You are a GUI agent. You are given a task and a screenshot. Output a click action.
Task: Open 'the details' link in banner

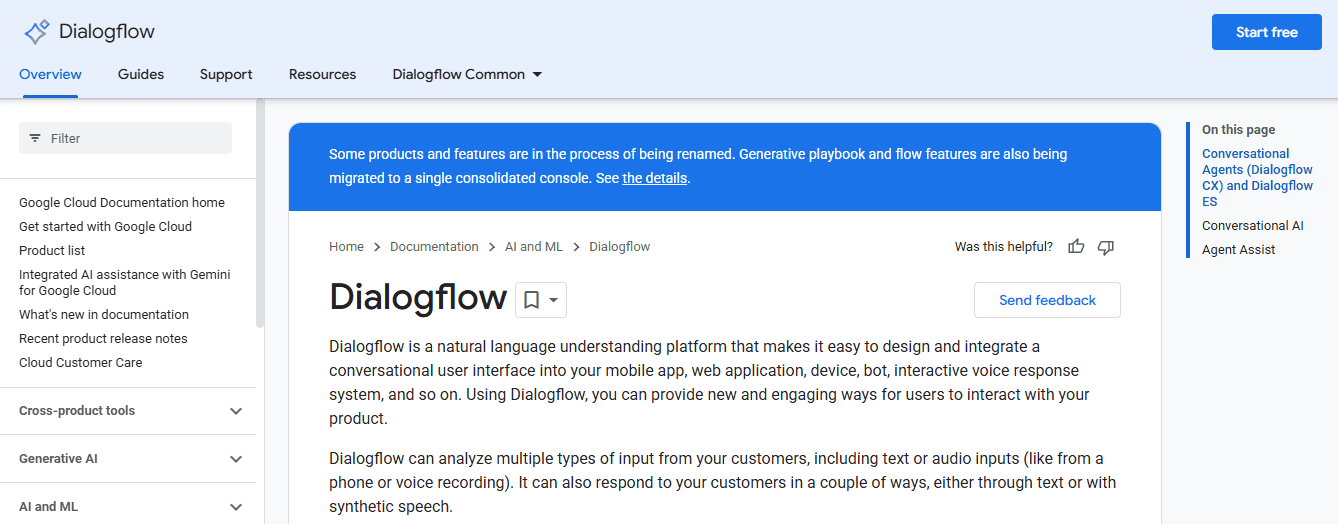pos(654,178)
